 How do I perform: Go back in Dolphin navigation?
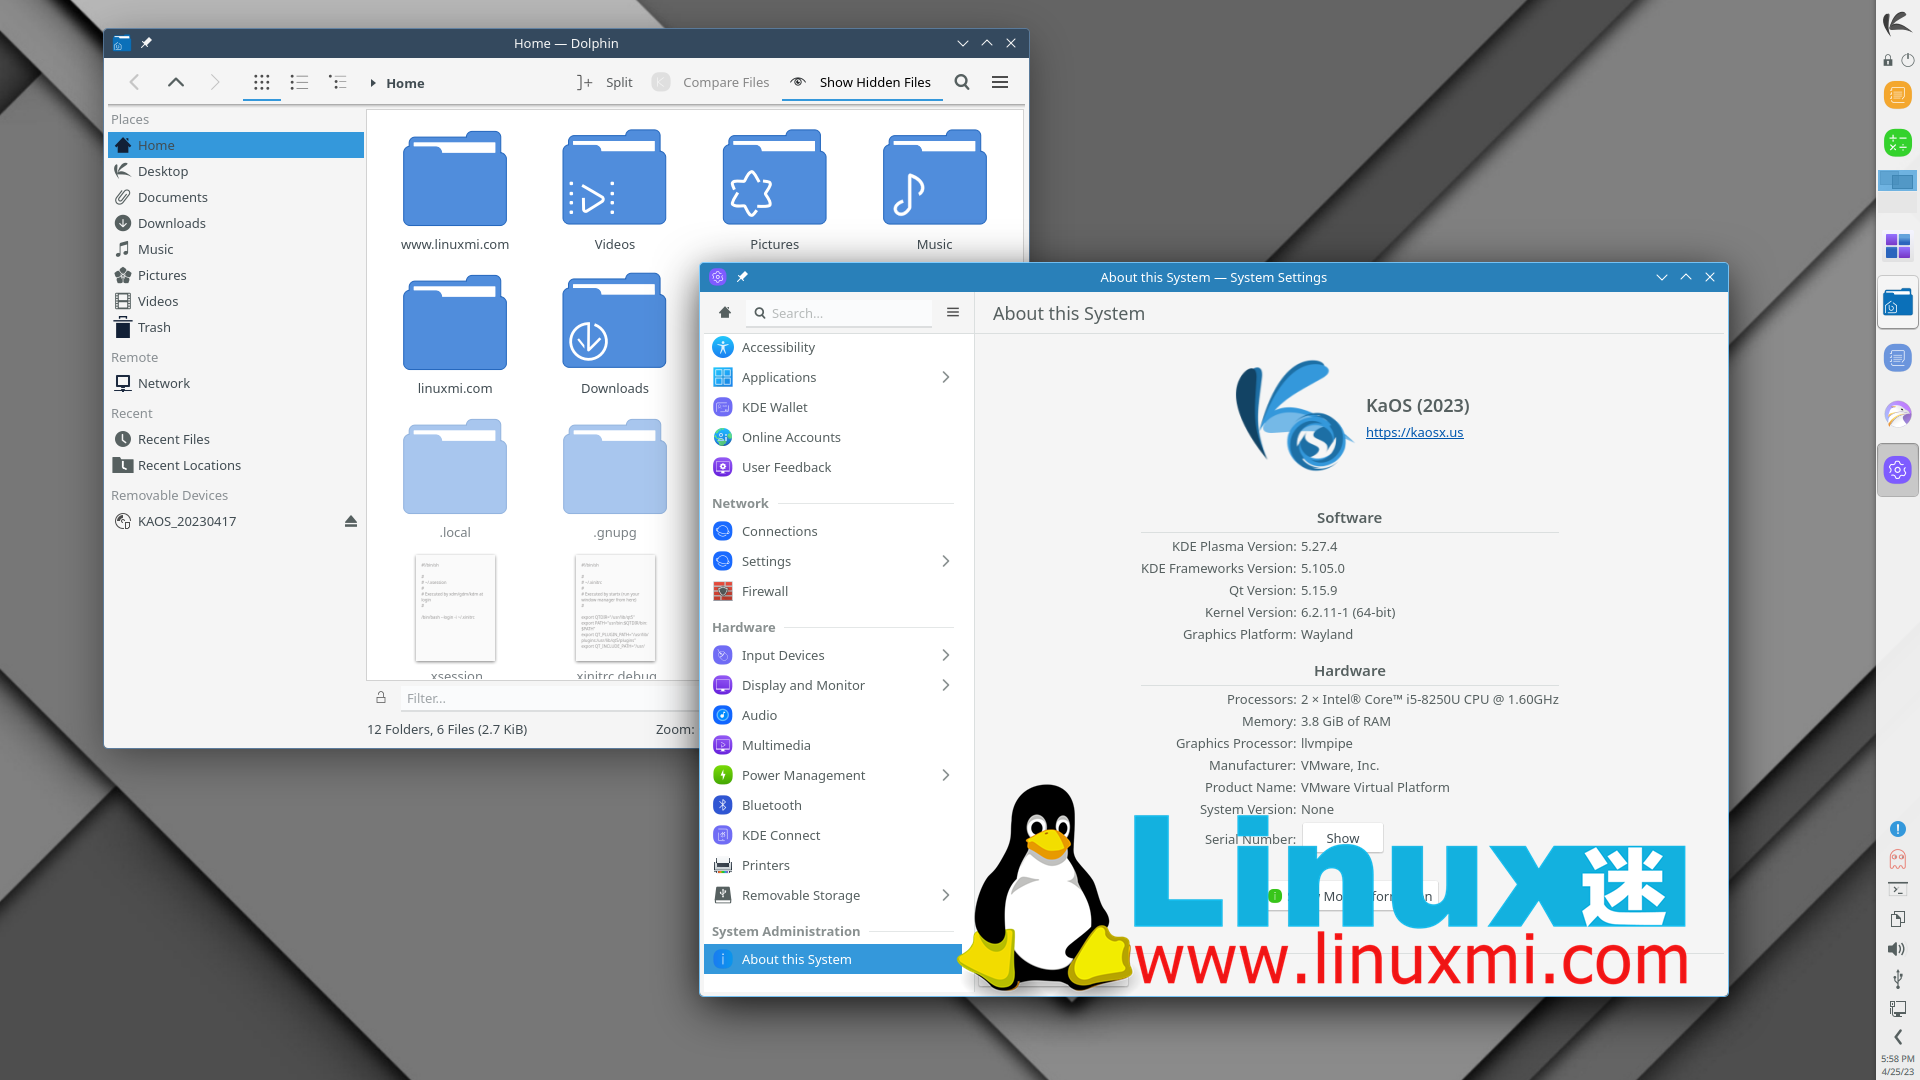[x=135, y=83]
